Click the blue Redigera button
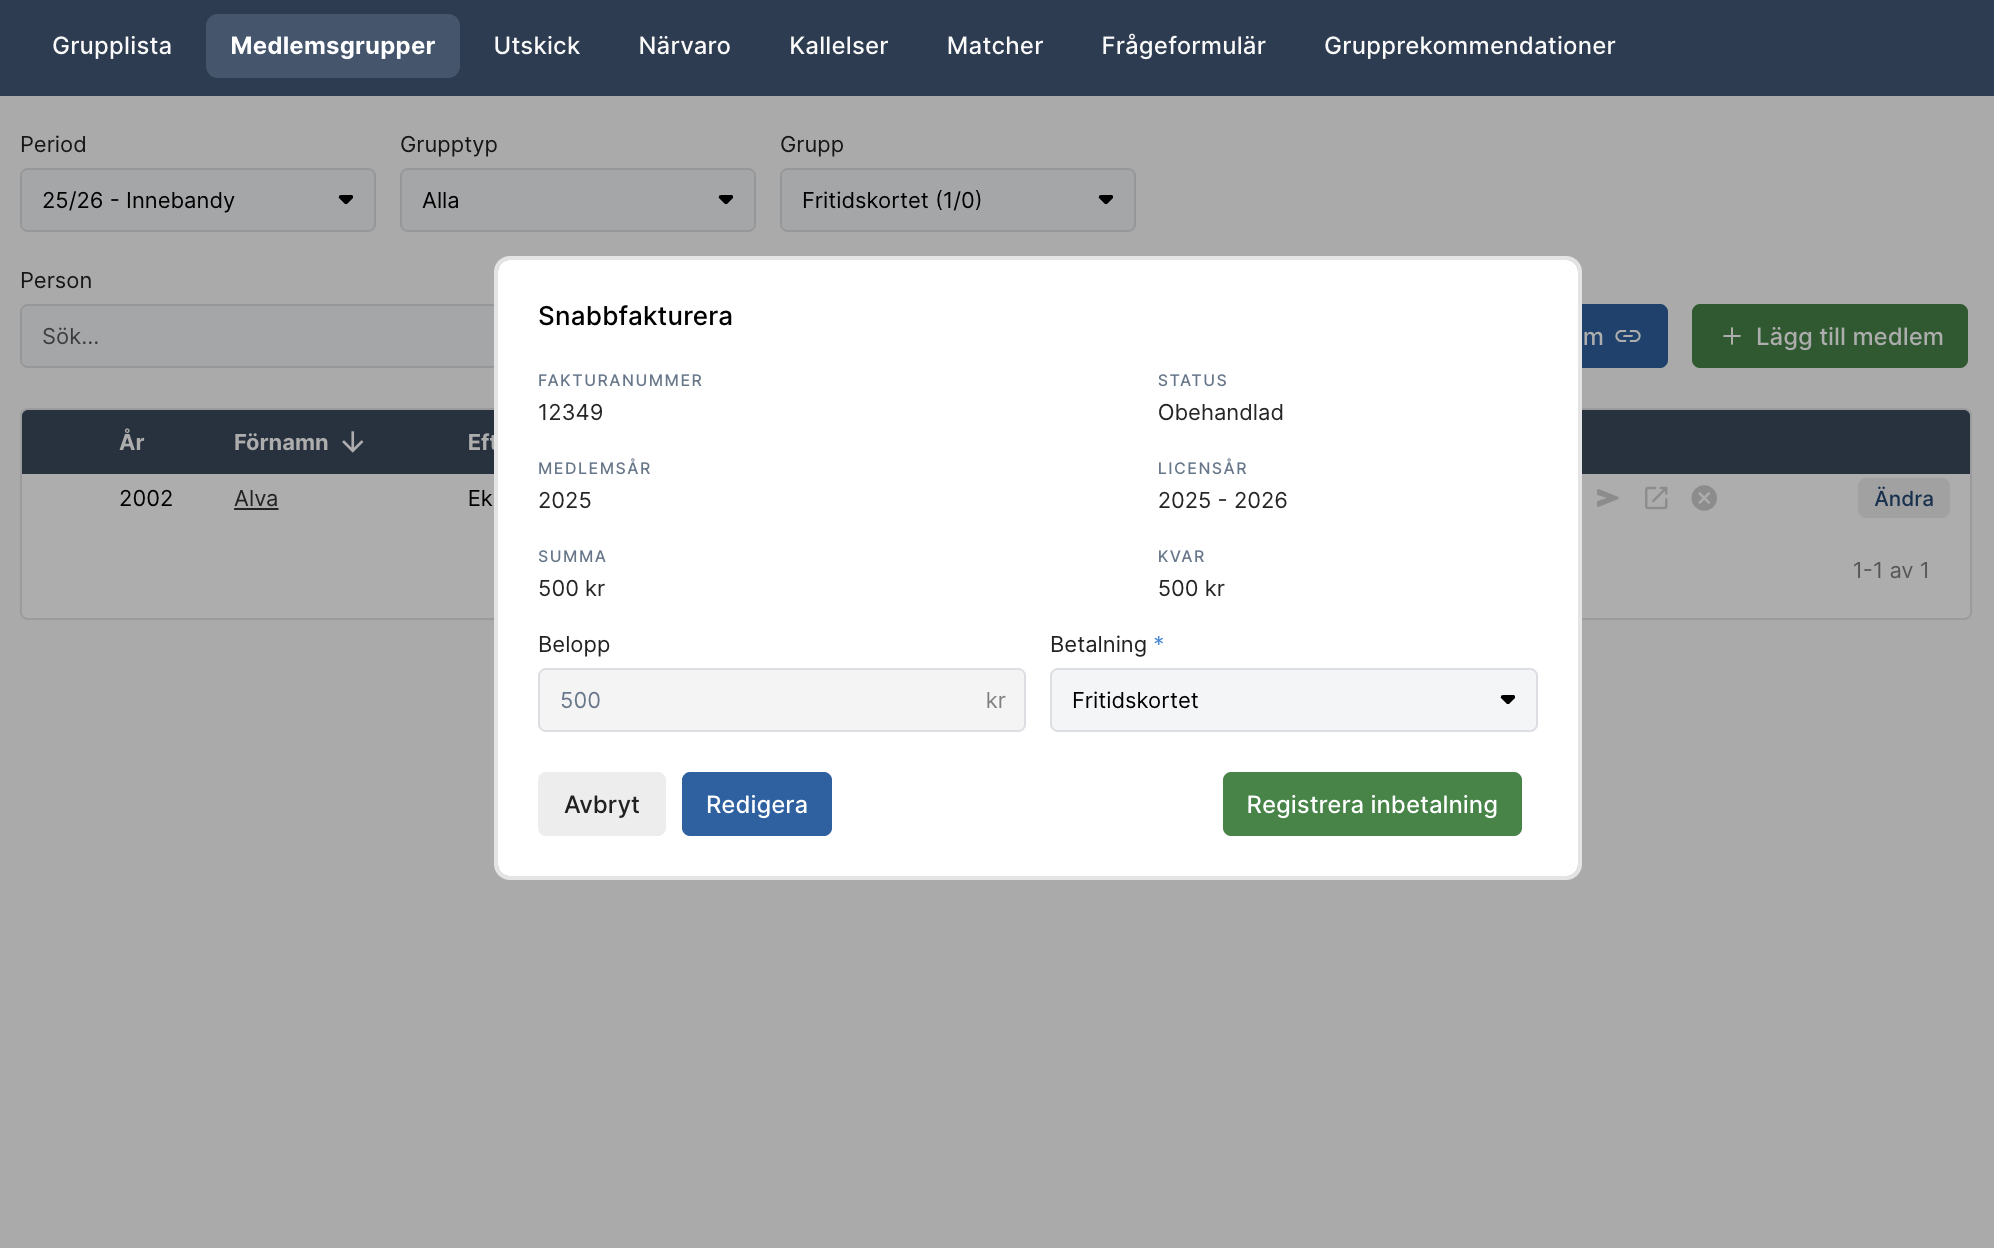 pos(756,804)
